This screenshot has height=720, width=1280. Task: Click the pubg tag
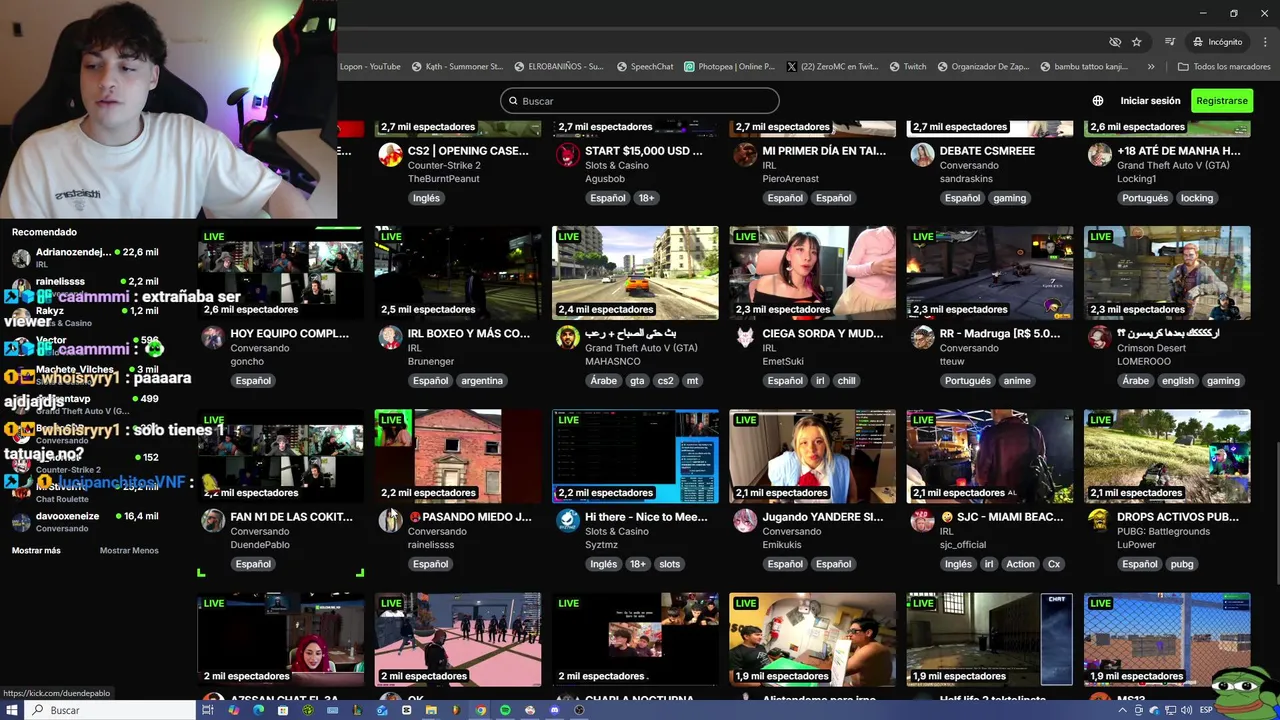[1182, 564]
